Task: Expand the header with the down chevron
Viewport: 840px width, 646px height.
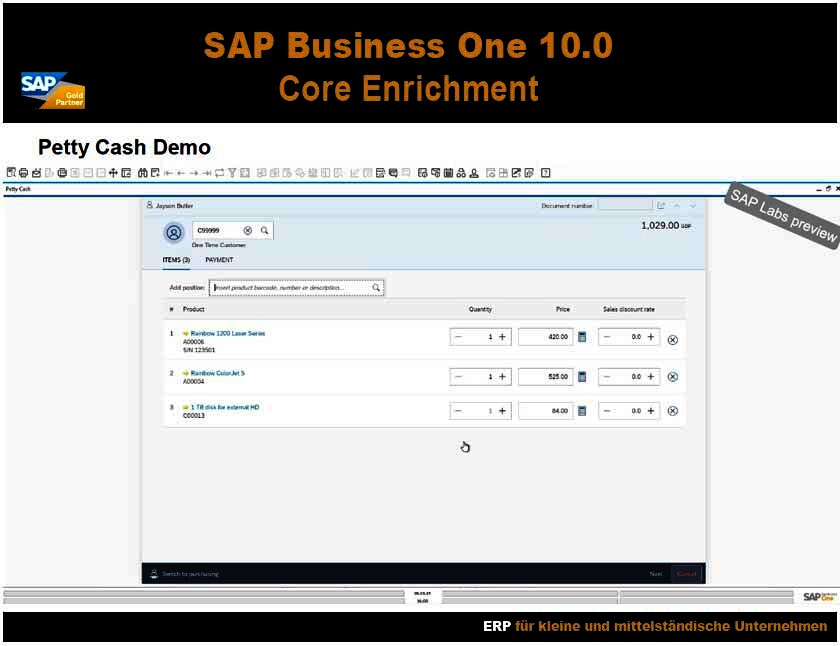Action: coord(692,205)
